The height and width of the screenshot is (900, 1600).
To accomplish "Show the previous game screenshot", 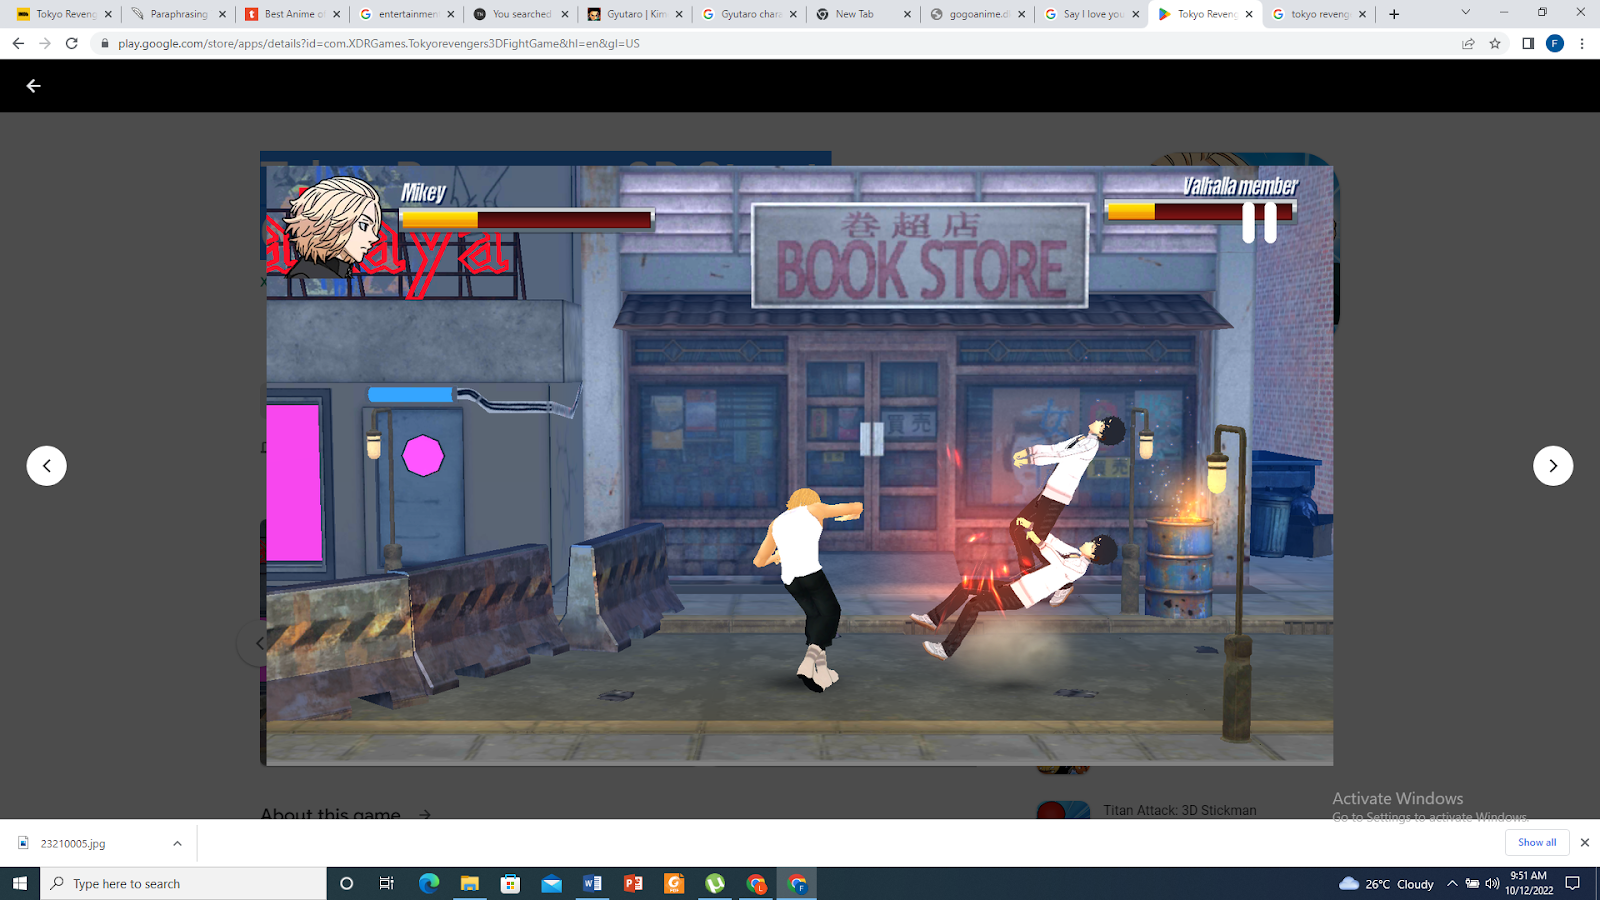I will pos(46,466).
